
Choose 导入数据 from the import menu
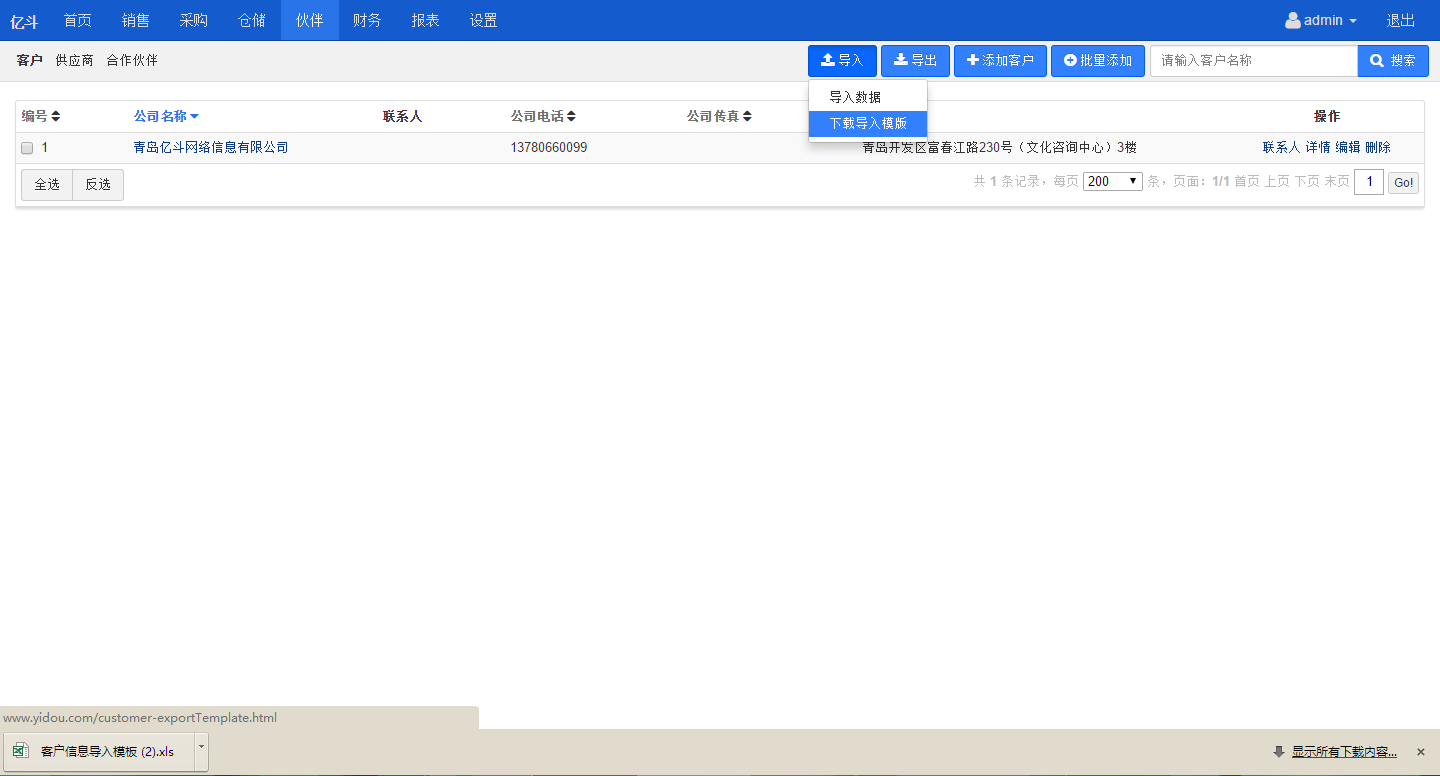tap(855, 98)
